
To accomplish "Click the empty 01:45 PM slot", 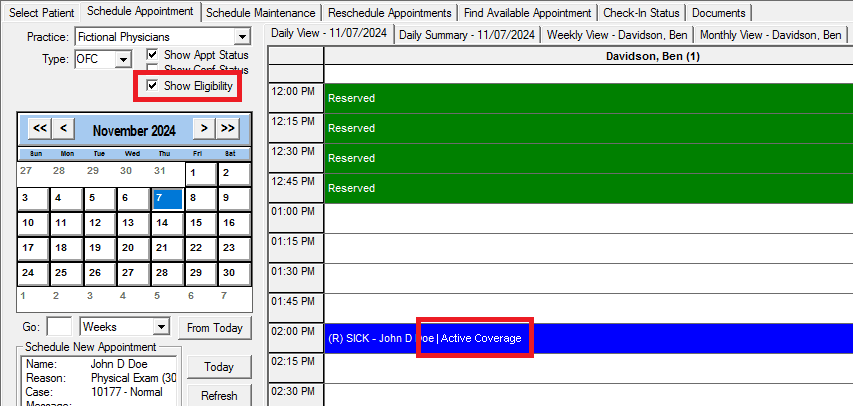I will coord(589,308).
